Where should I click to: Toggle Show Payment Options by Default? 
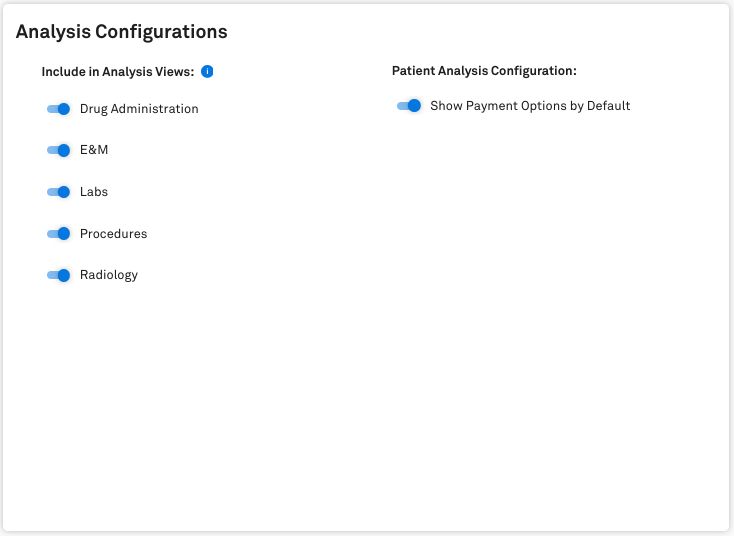click(409, 106)
